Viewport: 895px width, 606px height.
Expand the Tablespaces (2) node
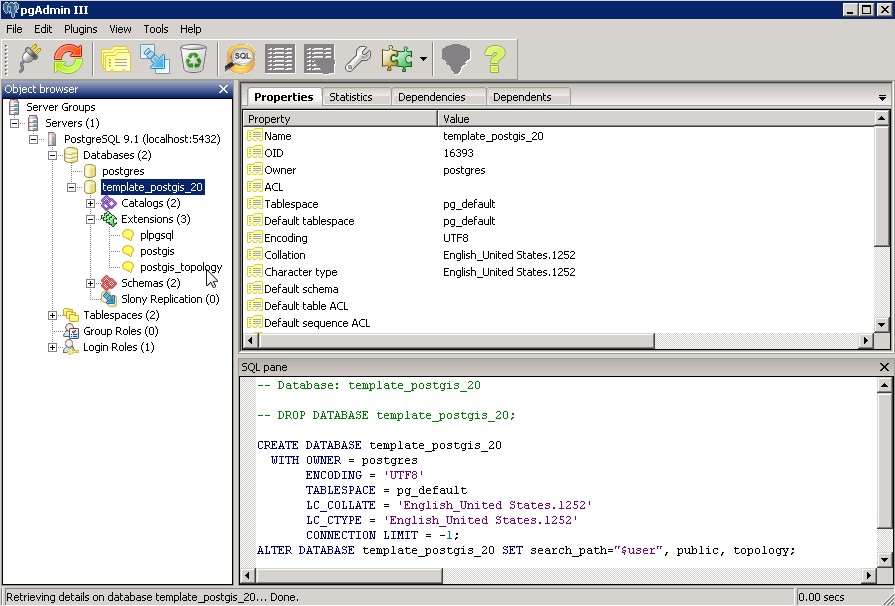pos(53,315)
